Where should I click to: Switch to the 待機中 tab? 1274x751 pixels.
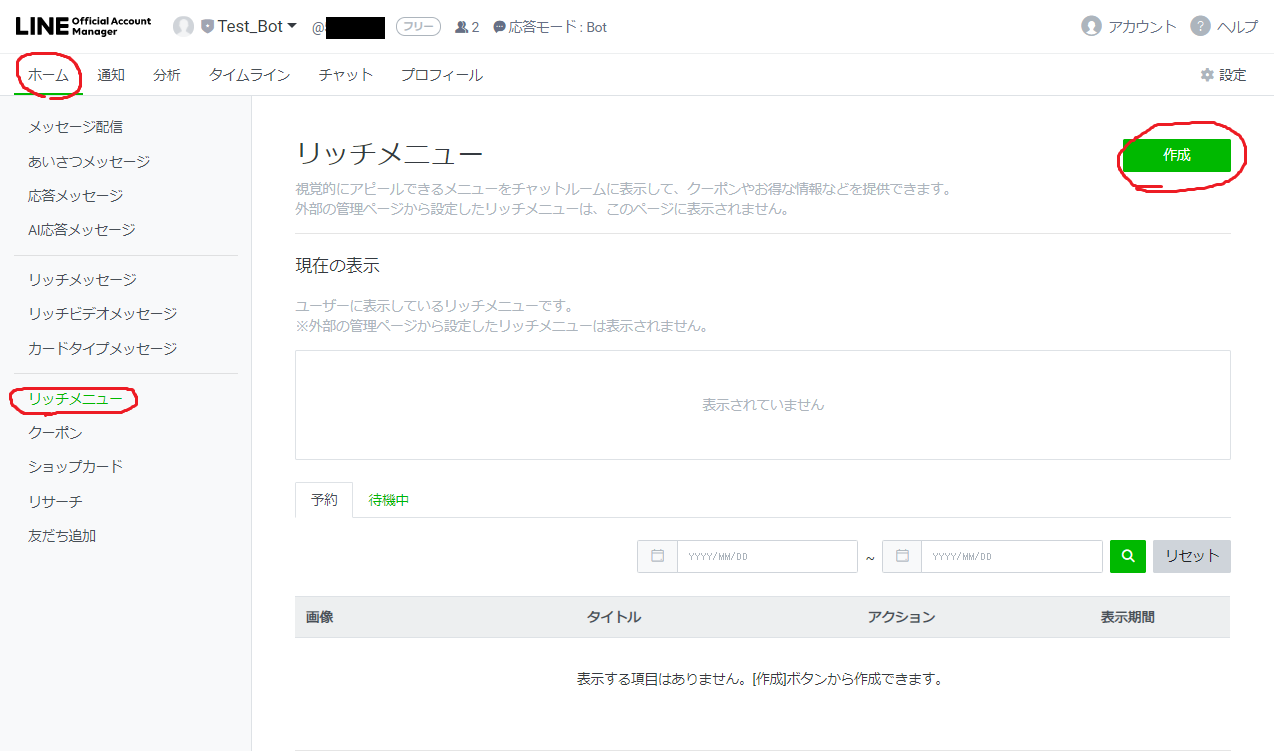coord(389,500)
